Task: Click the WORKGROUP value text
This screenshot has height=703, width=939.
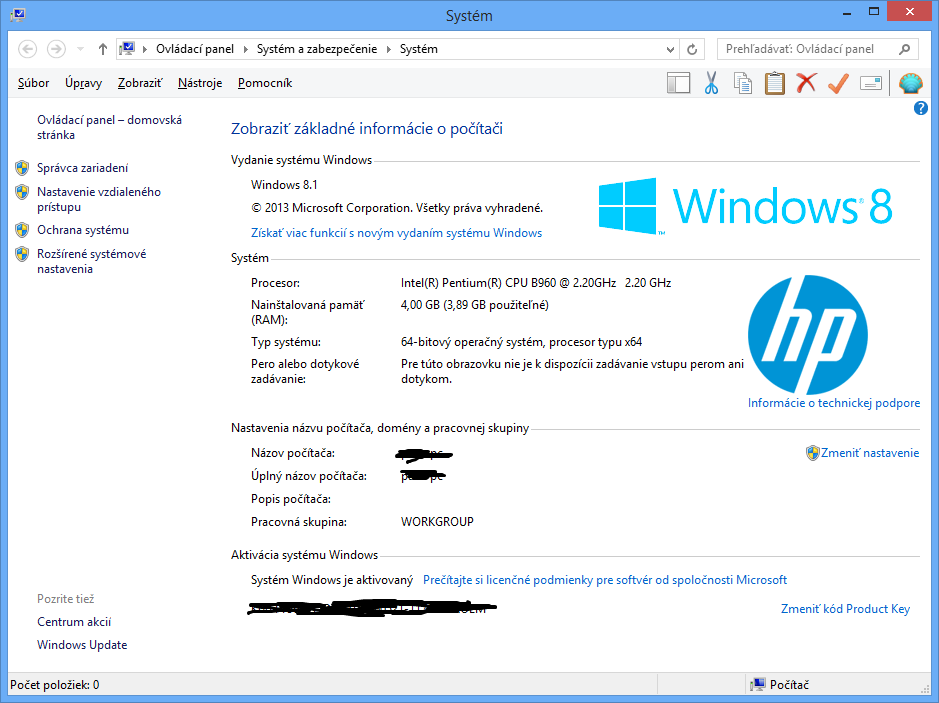Action: click(x=437, y=522)
